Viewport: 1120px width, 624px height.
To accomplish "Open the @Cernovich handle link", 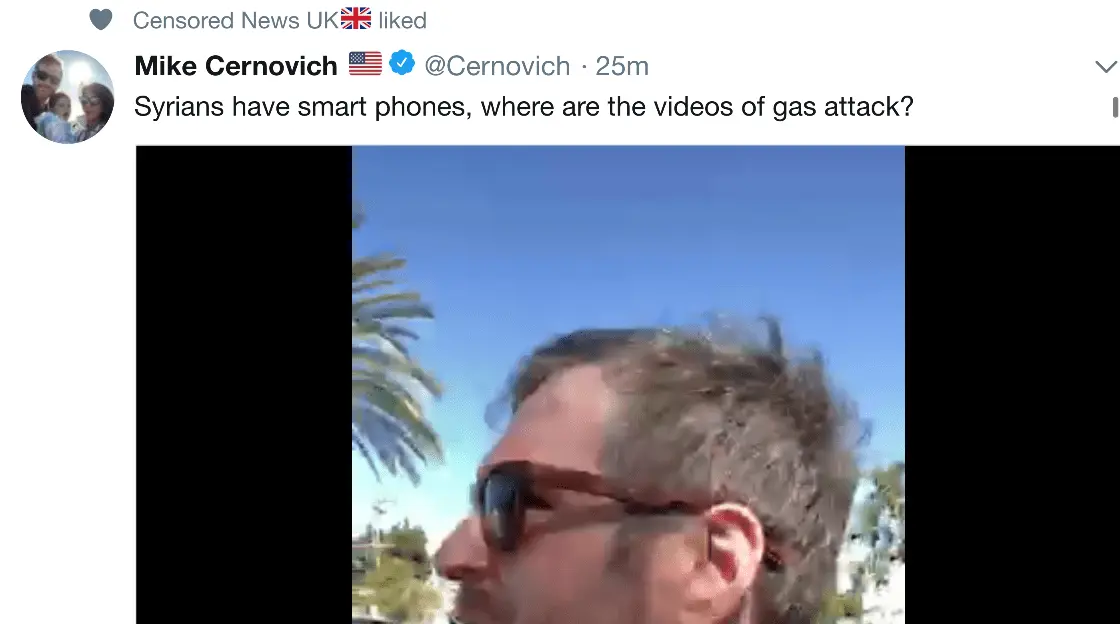I will pyautogui.click(x=497, y=66).
